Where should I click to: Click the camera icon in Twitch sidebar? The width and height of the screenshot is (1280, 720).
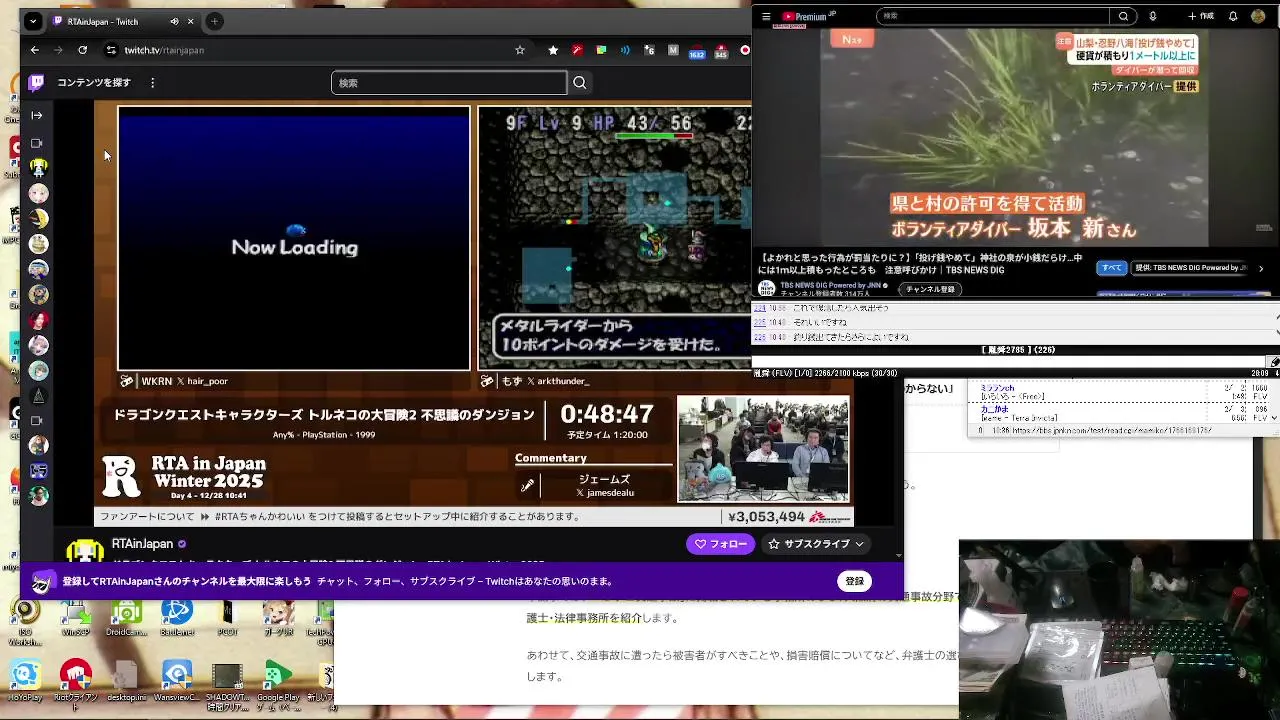[37, 143]
